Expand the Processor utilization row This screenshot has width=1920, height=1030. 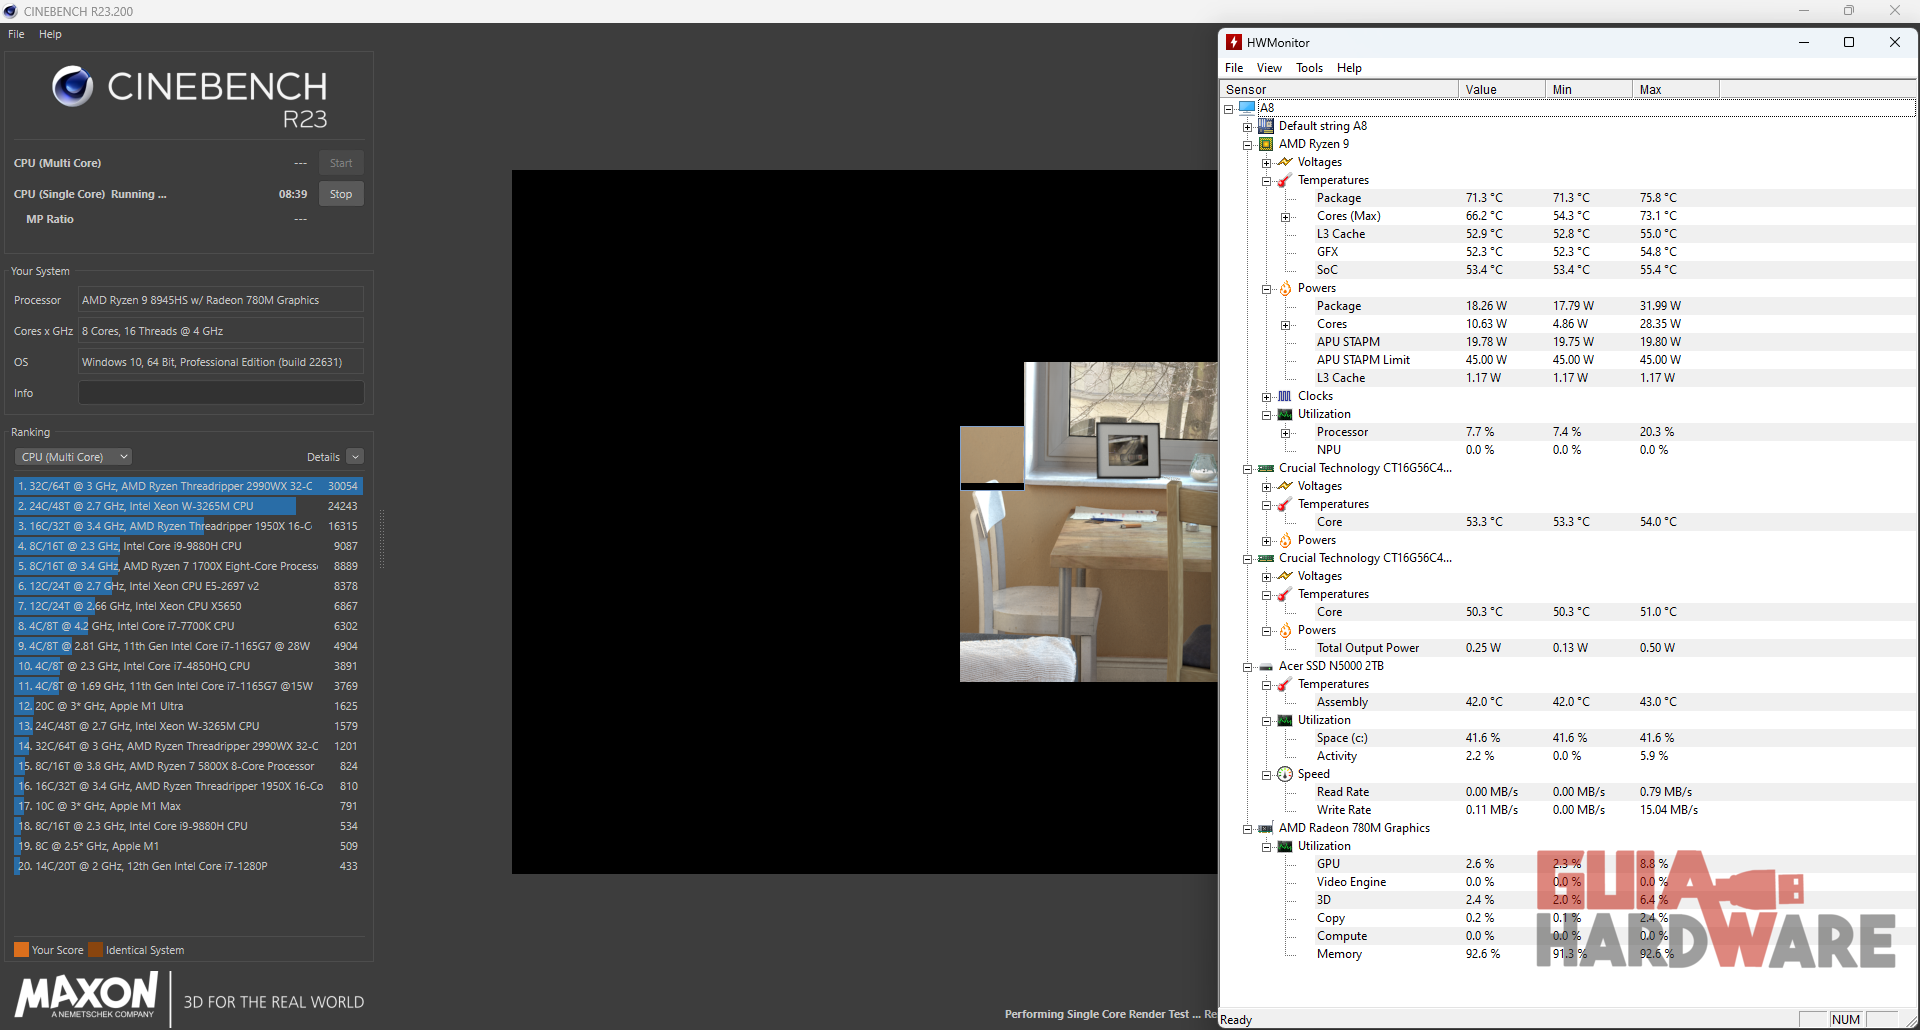[1286, 433]
